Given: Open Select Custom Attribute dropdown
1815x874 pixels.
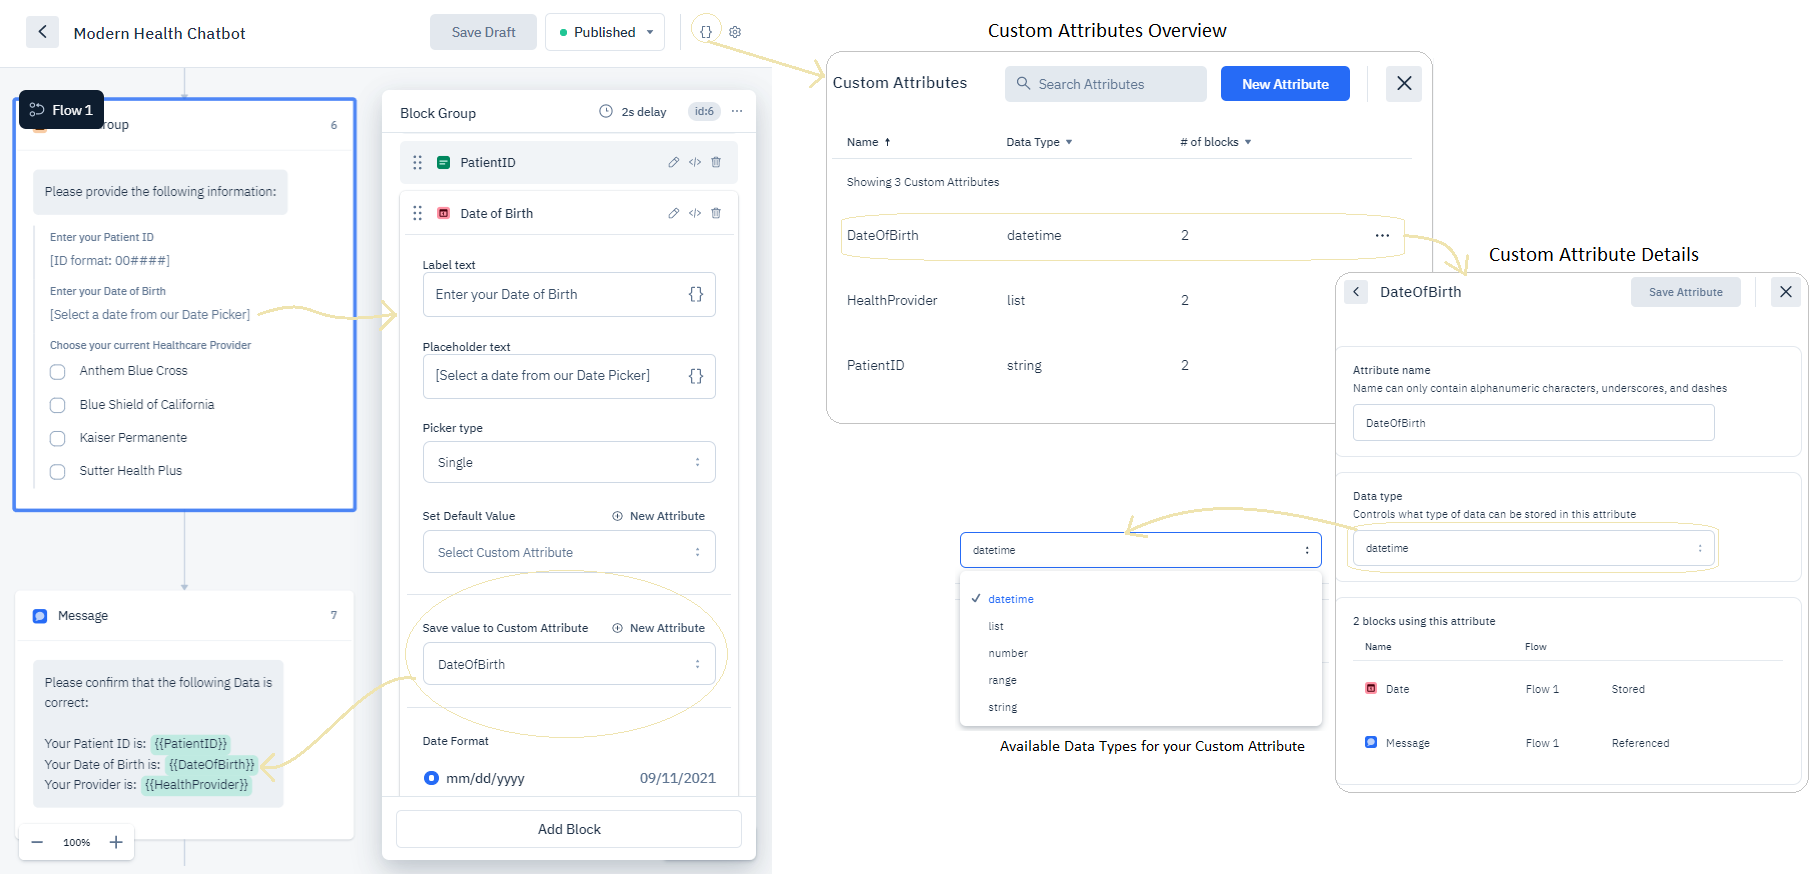Looking at the screenshot, I should pyautogui.click(x=569, y=552).
